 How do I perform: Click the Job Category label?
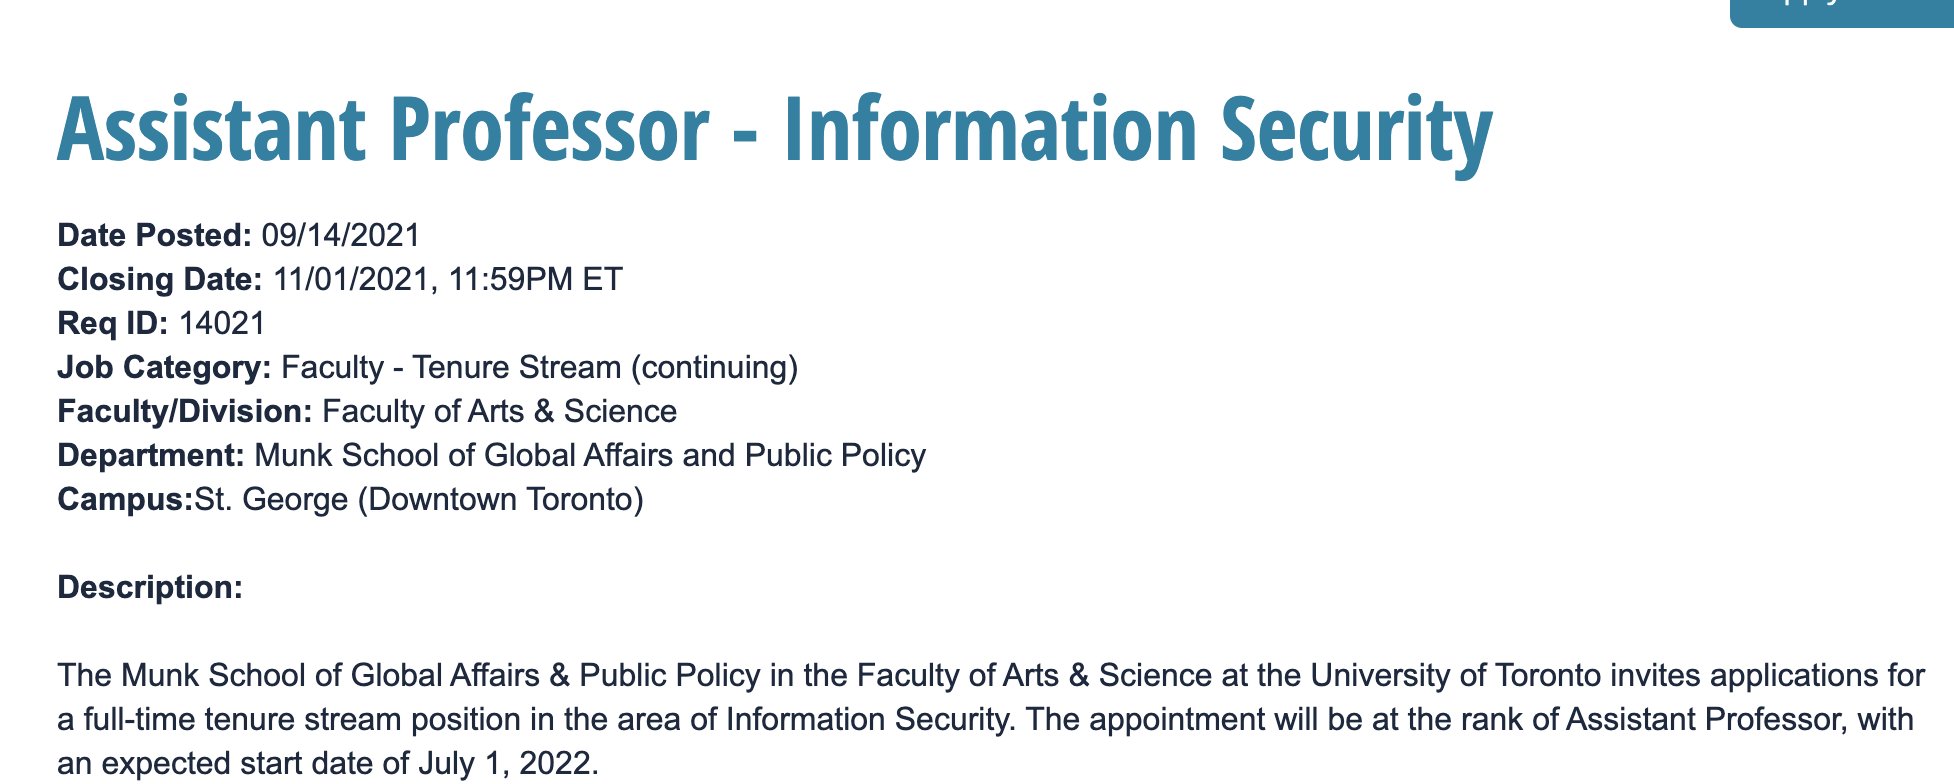tap(164, 367)
